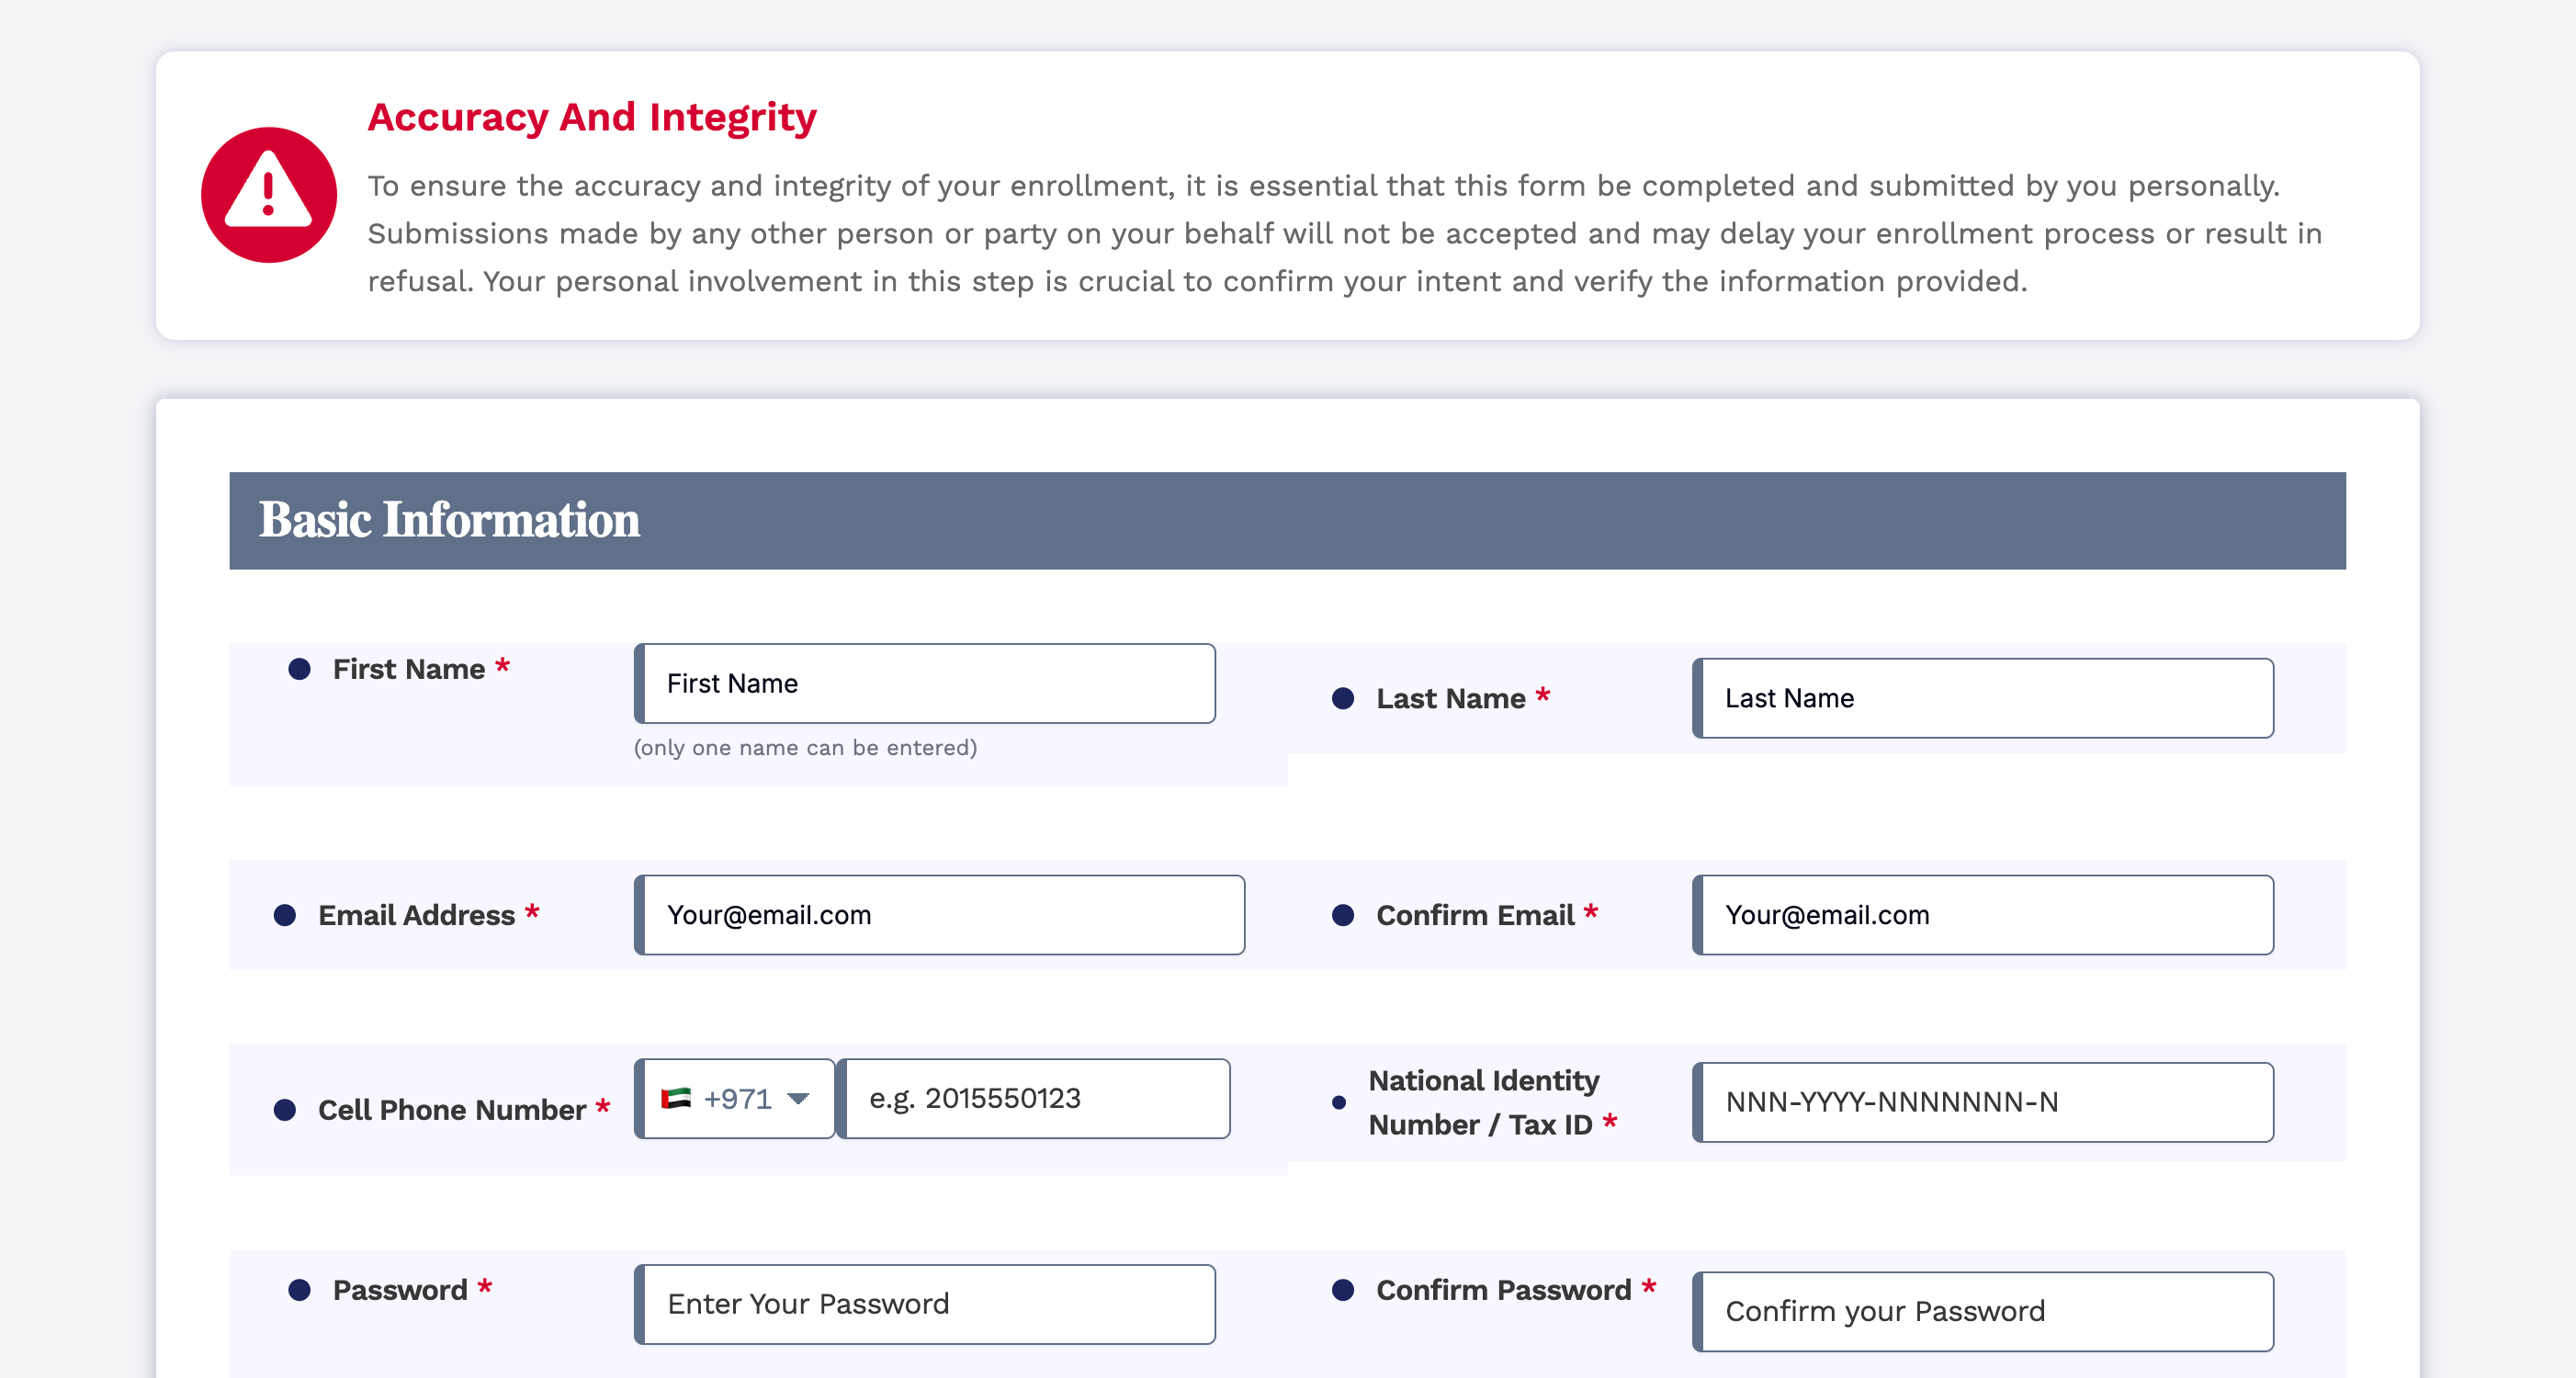Click the bullet beside Cell Phone Number
The width and height of the screenshot is (2576, 1378).
(285, 1110)
